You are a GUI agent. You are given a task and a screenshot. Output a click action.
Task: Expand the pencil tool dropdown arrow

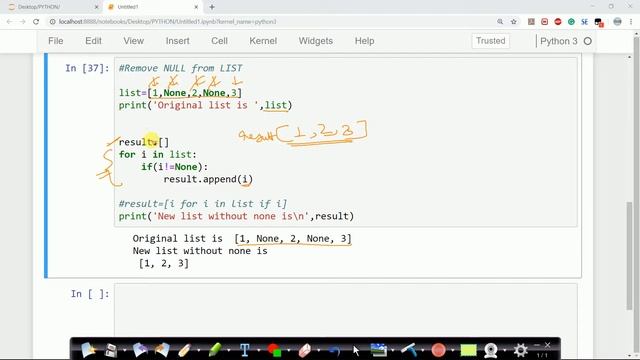199,351
